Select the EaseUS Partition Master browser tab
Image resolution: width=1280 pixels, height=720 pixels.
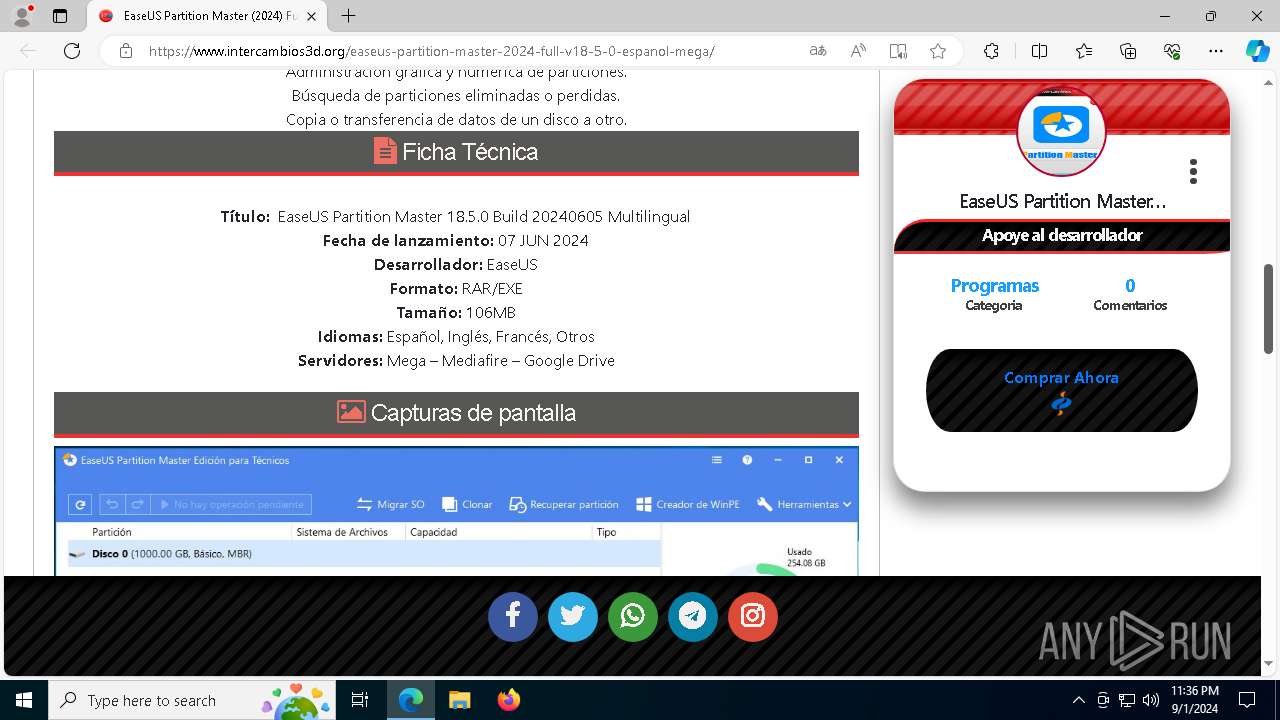pos(207,16)
